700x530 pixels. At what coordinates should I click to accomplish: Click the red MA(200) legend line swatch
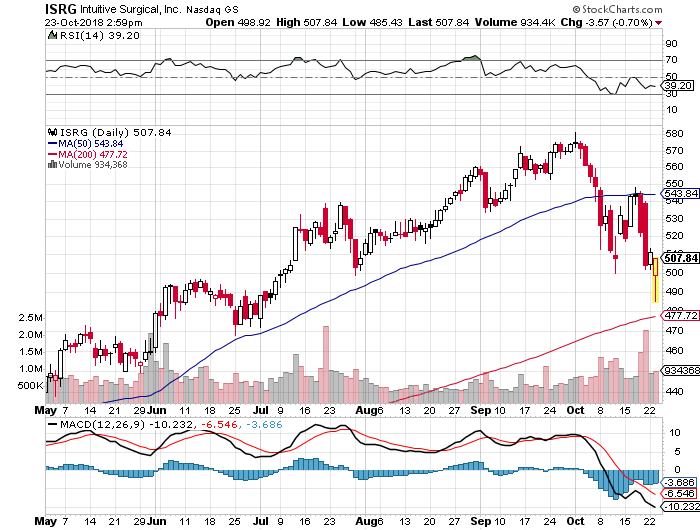53,154
